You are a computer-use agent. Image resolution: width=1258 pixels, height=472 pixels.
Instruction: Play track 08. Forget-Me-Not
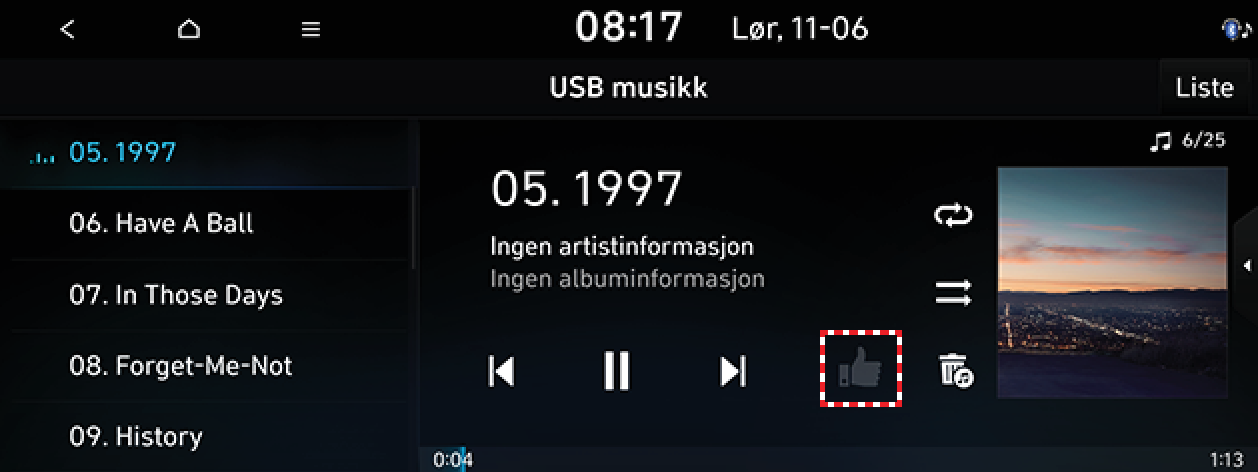(x=206, y=365)
